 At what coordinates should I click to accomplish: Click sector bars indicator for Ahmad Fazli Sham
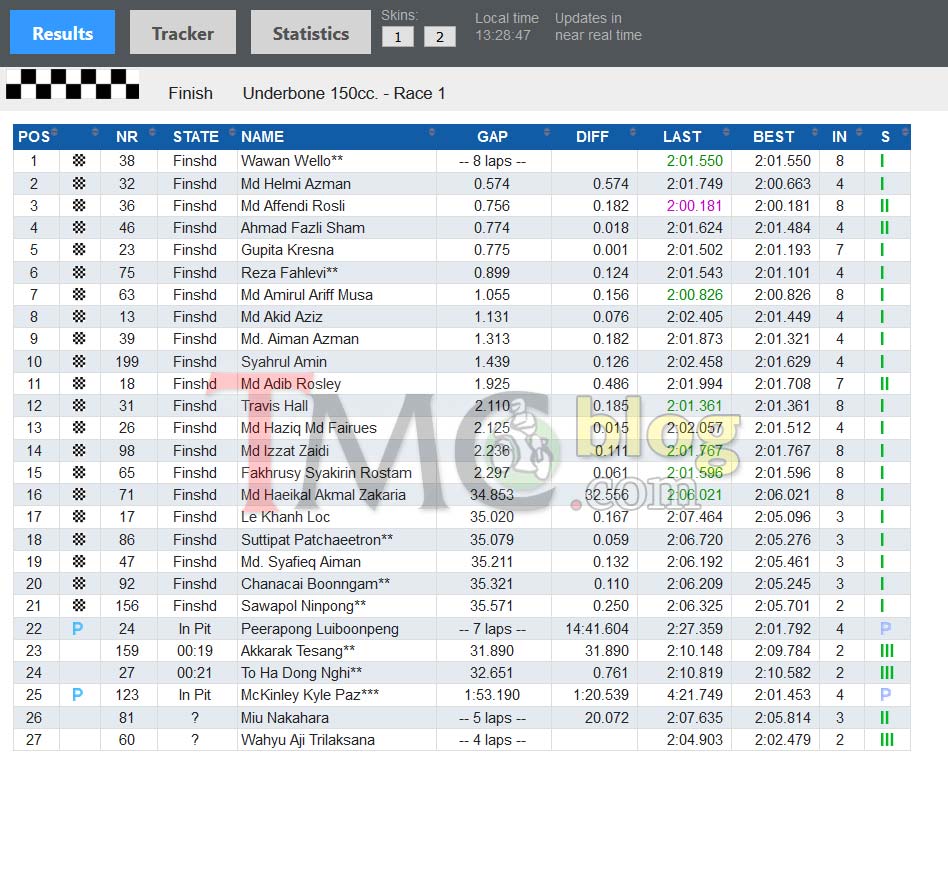coord(885,227)
